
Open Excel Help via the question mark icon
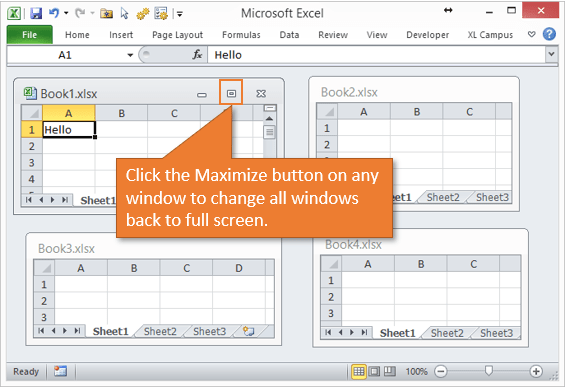549,34
